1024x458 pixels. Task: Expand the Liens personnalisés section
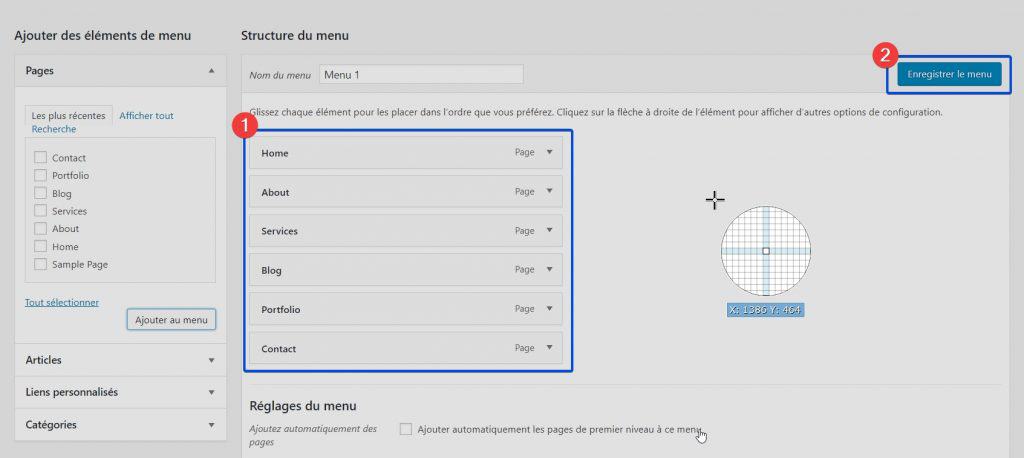tap(211, 392)
